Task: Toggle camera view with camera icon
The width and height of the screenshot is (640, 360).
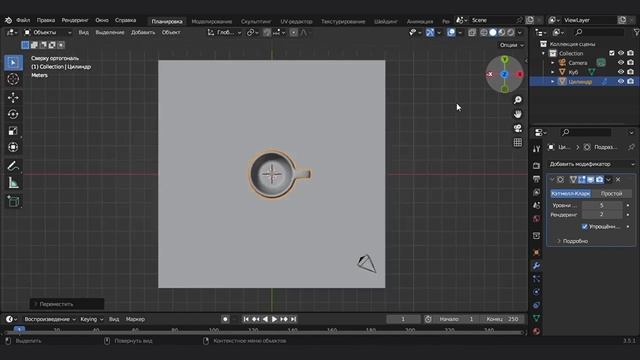Action: pos(518,128)
